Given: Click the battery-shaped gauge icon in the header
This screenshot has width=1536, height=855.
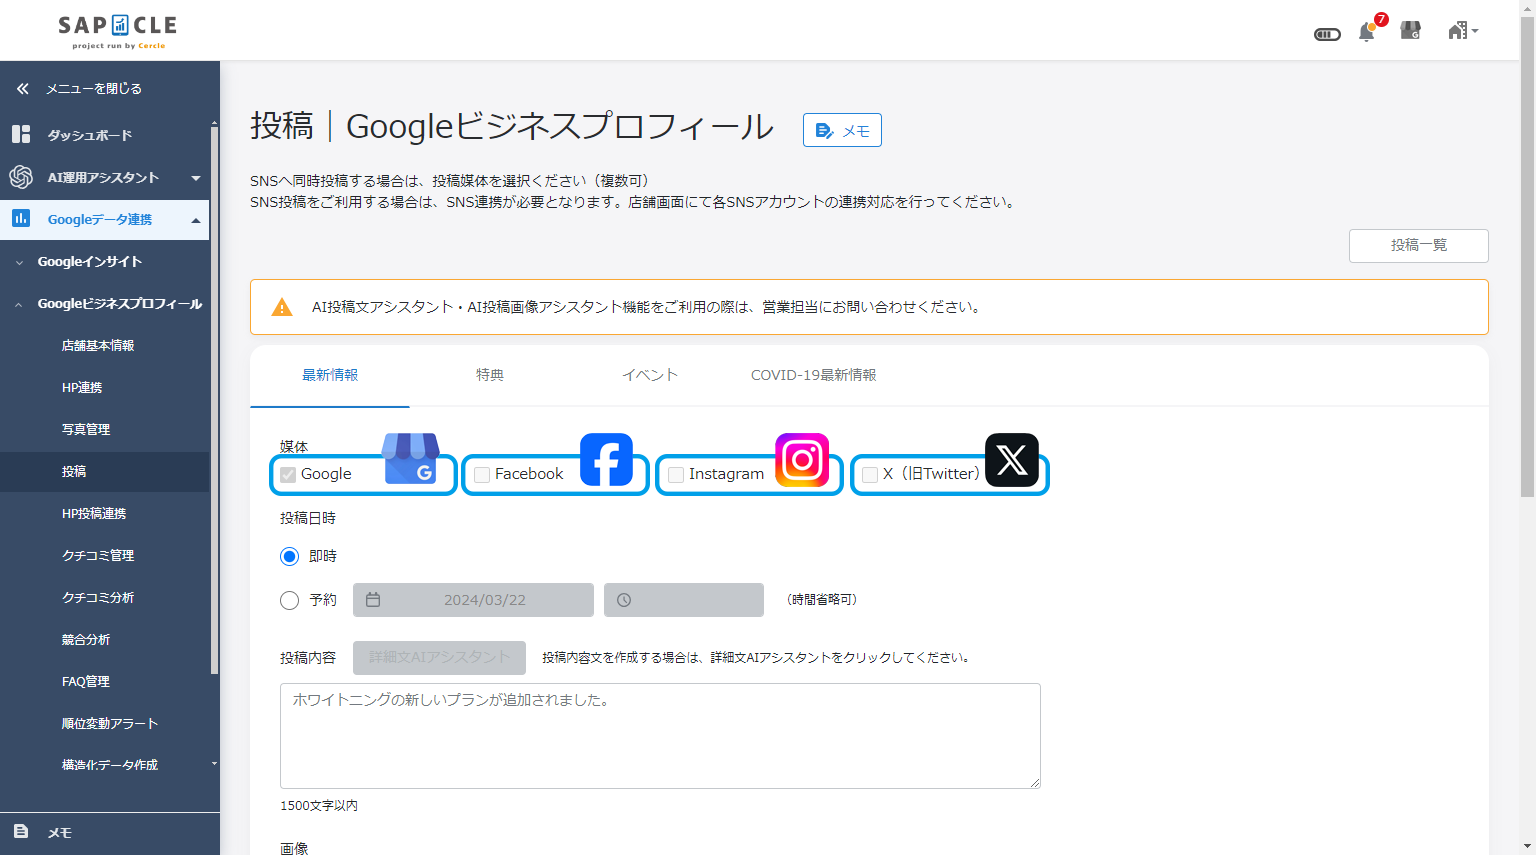Looking at the screenshot, I should [1327, 34].
